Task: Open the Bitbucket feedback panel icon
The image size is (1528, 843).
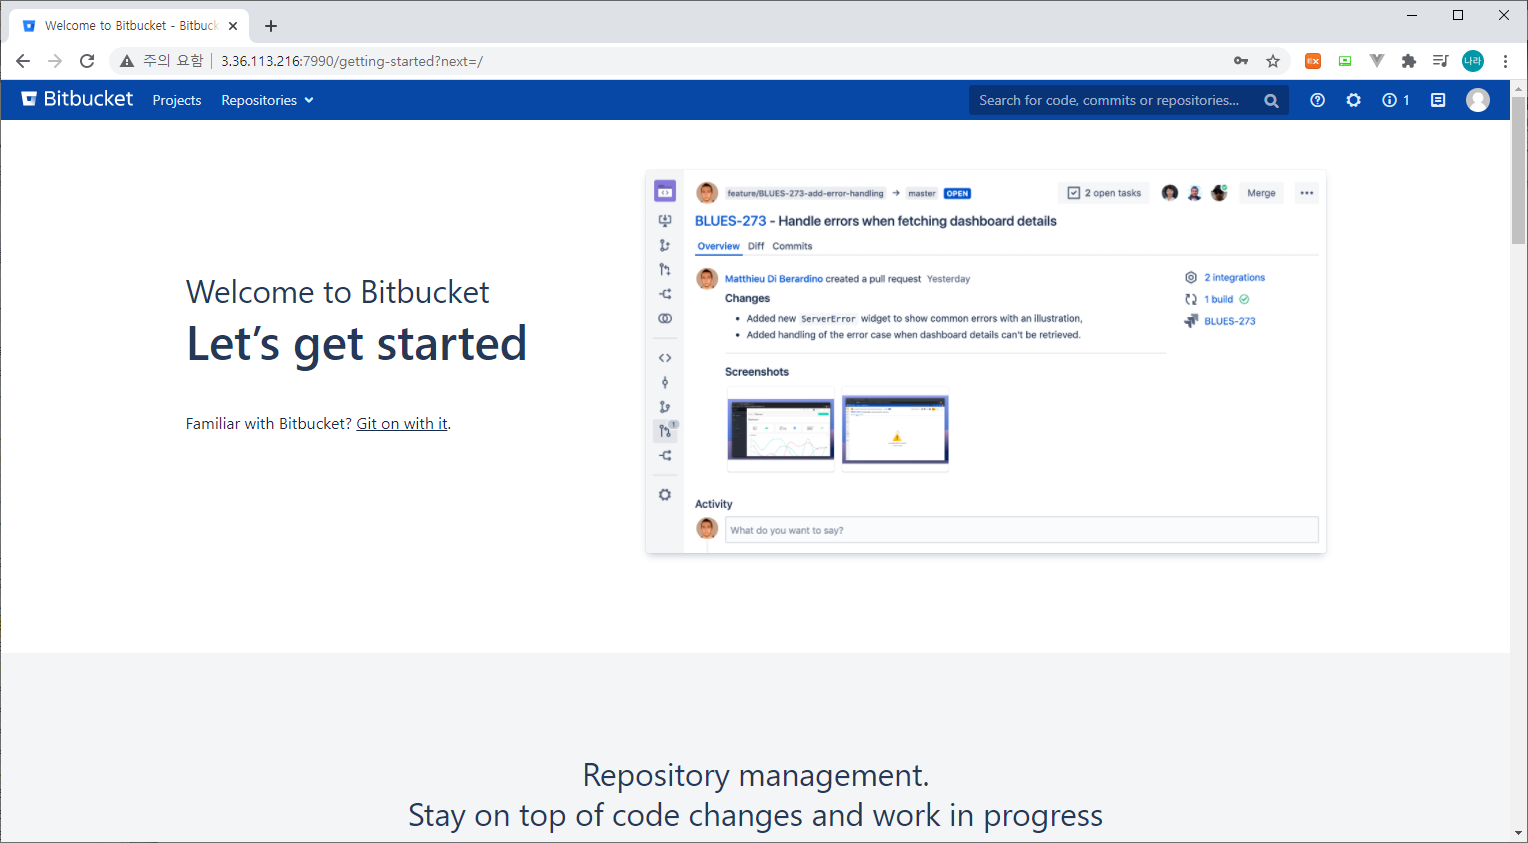Action: tap(1437, 100)
